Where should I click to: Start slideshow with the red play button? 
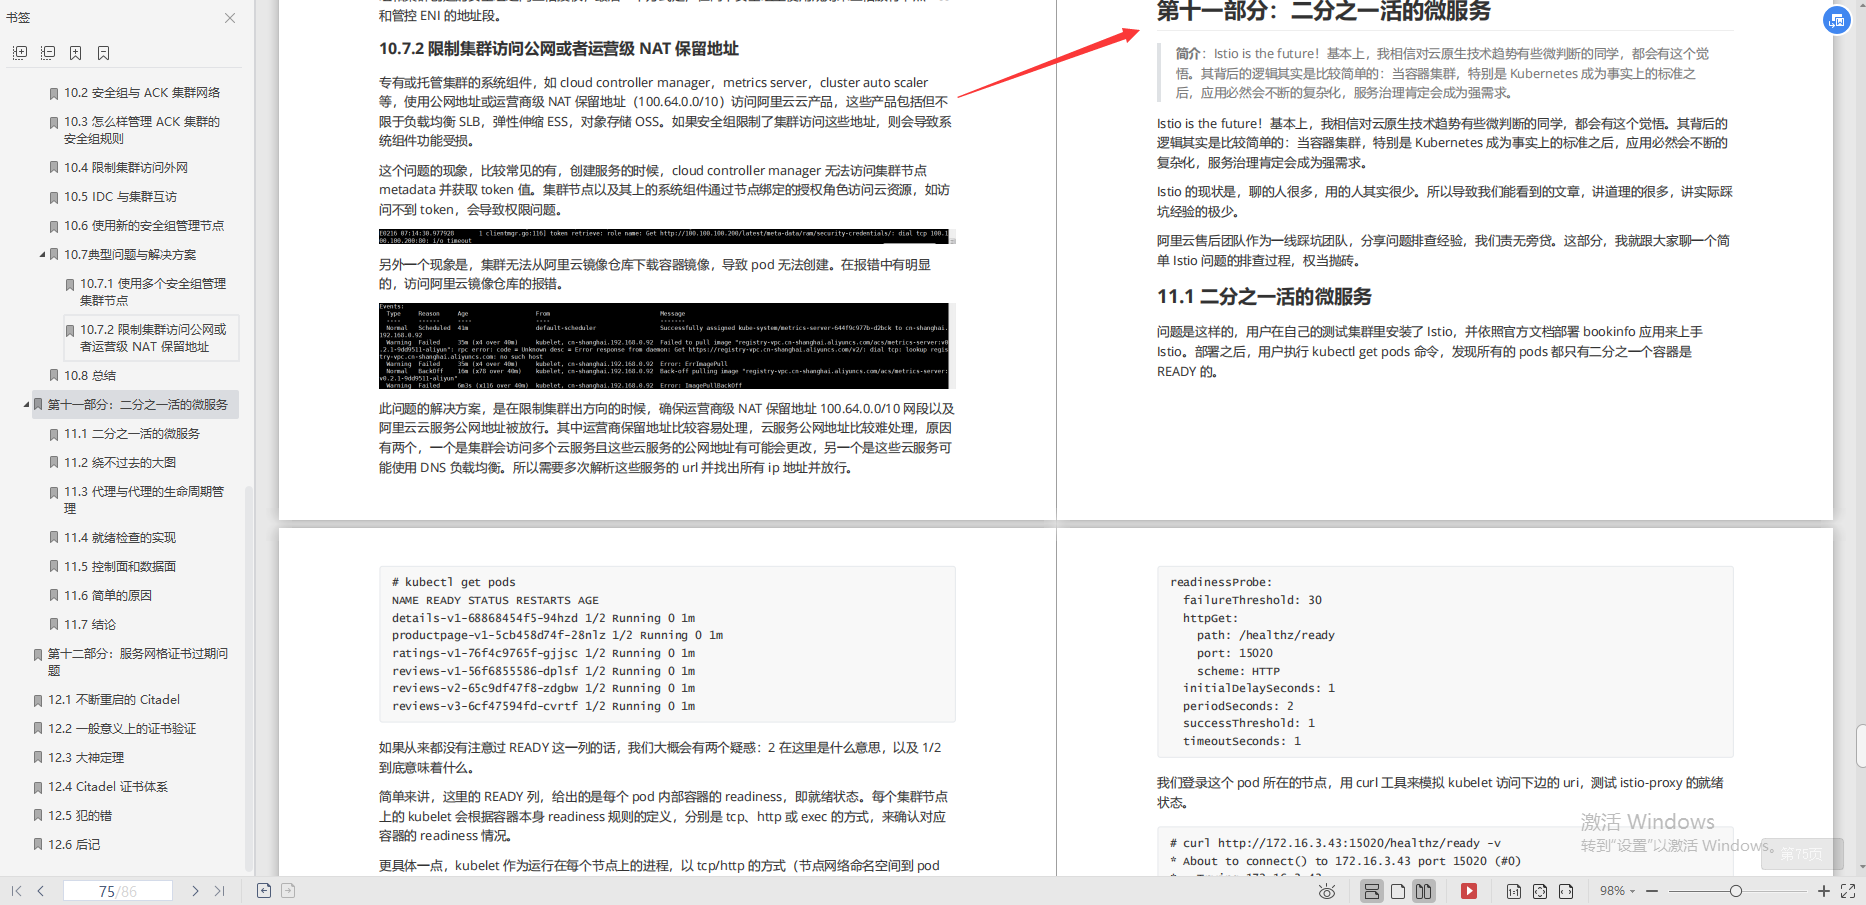pyautogui.click(x=1469, y=891)
